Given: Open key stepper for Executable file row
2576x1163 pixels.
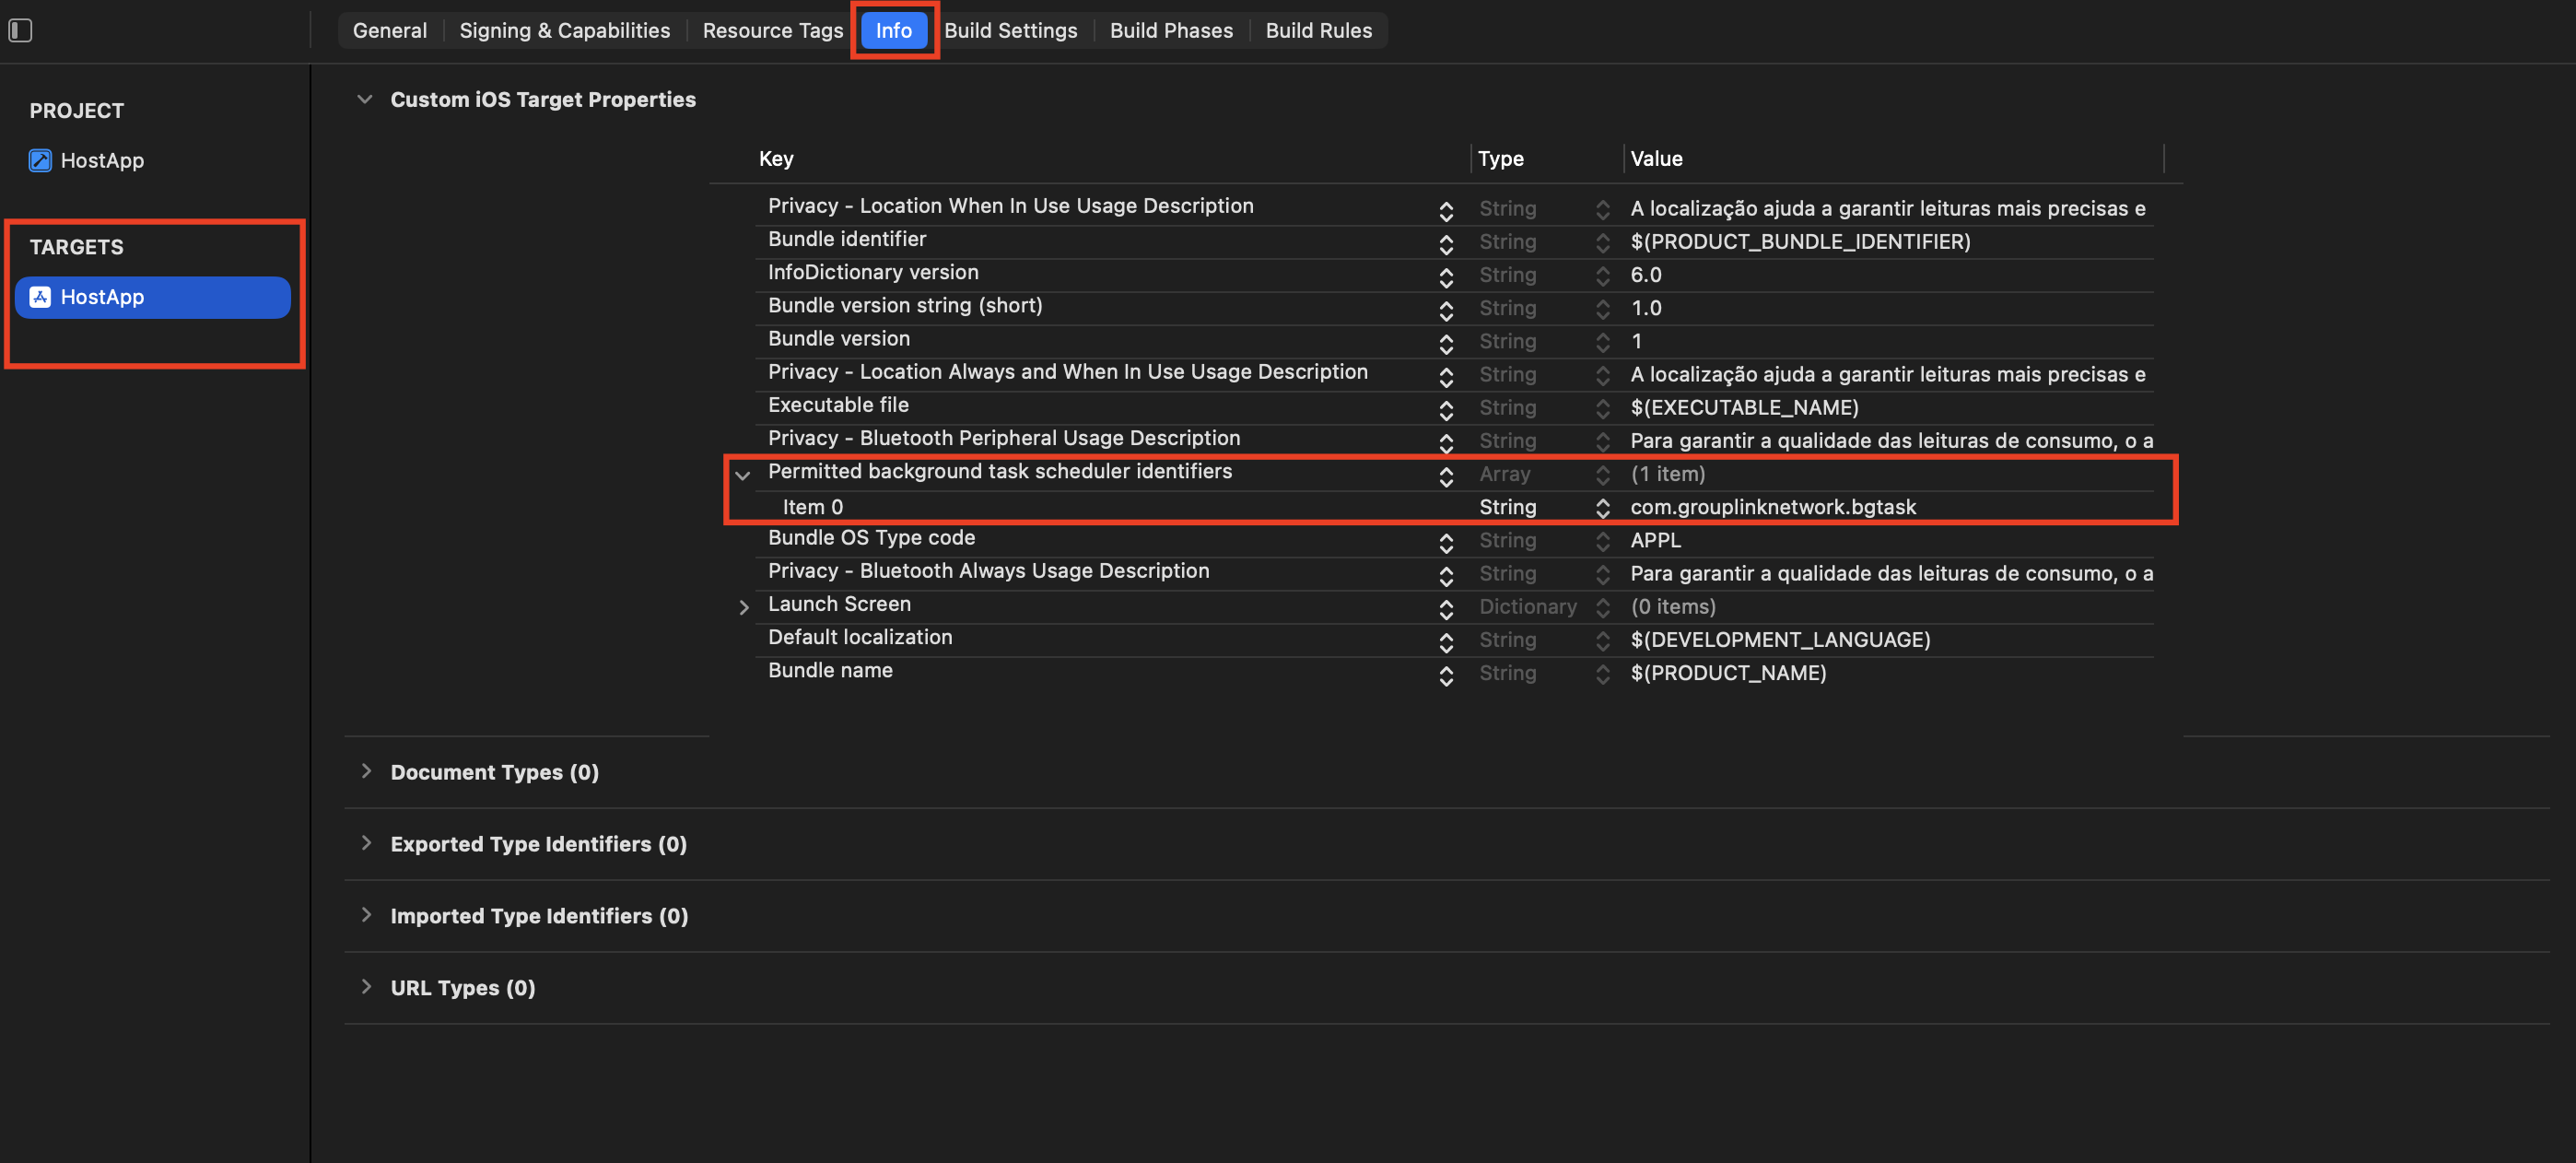Looking at the screenshot, I should click(1446, 409).
